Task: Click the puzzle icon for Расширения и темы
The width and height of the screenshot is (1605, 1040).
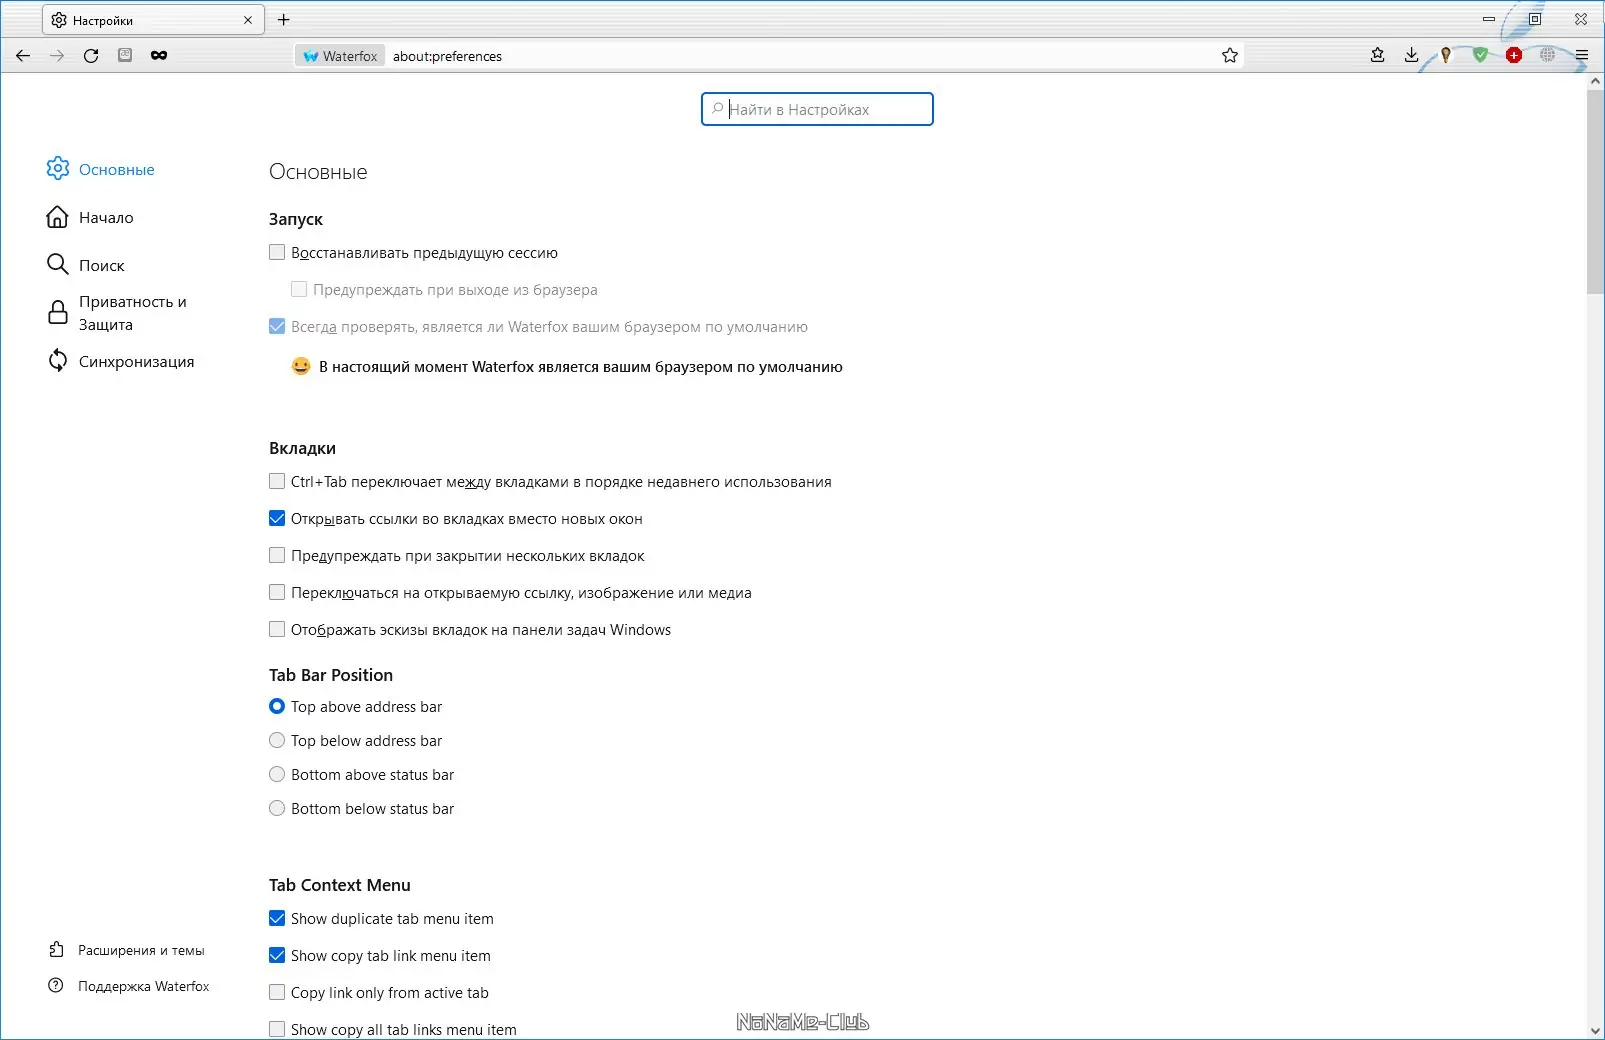Action: click(x=57, y=950)
